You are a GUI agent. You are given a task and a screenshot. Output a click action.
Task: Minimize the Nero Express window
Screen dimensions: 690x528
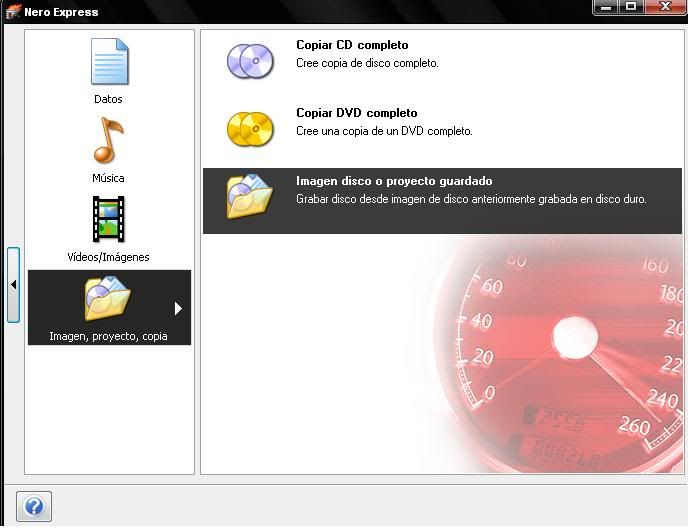coord(606,7)
